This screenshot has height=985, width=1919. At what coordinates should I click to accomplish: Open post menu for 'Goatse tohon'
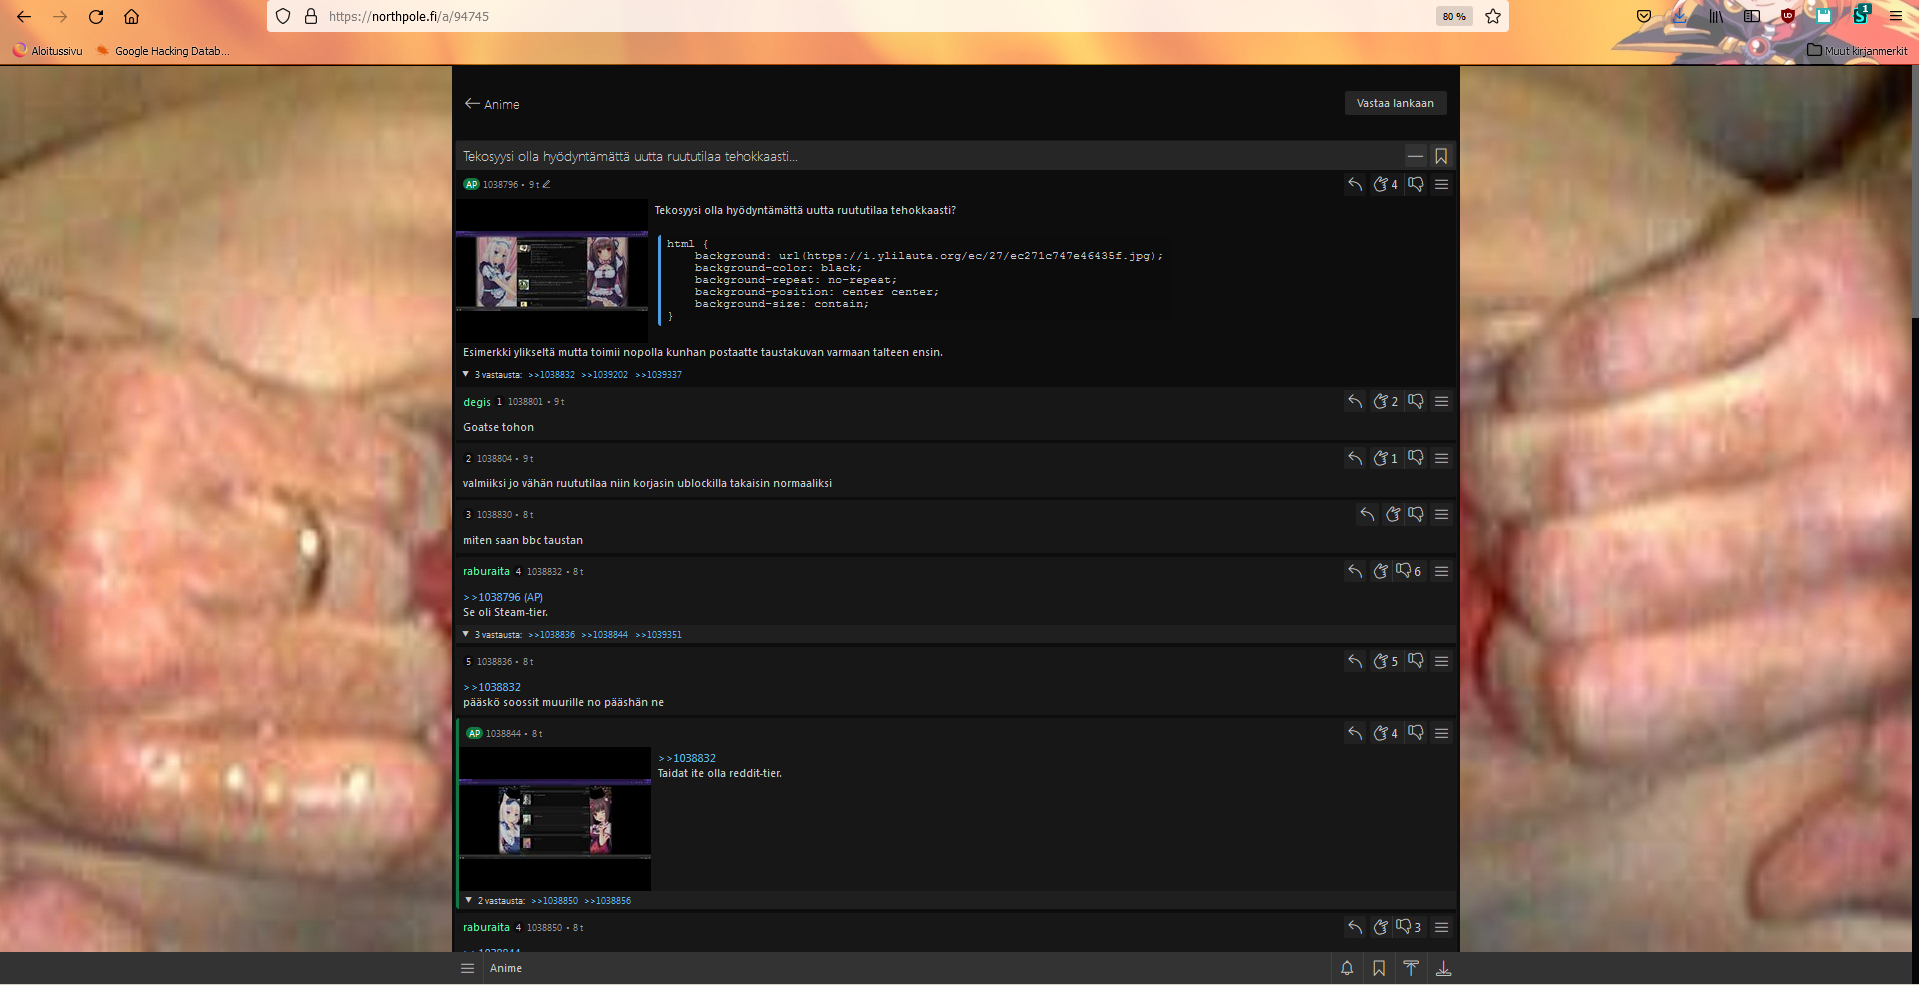point(1441,401)
